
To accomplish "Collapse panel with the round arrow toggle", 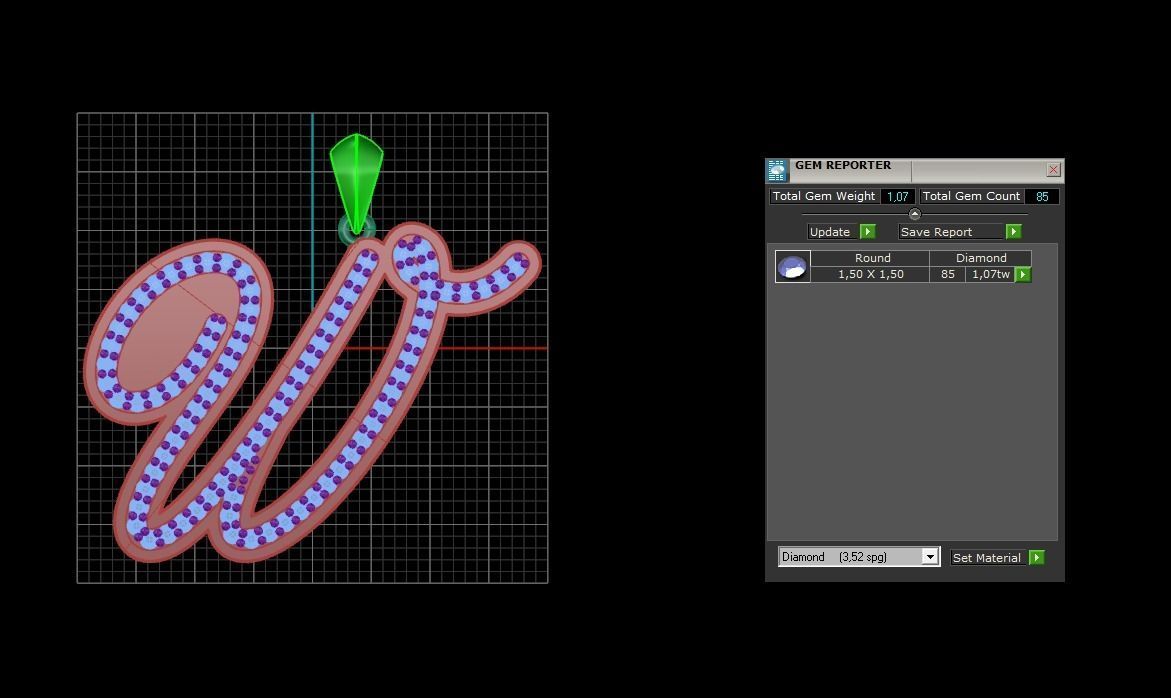I will point(915,214).
